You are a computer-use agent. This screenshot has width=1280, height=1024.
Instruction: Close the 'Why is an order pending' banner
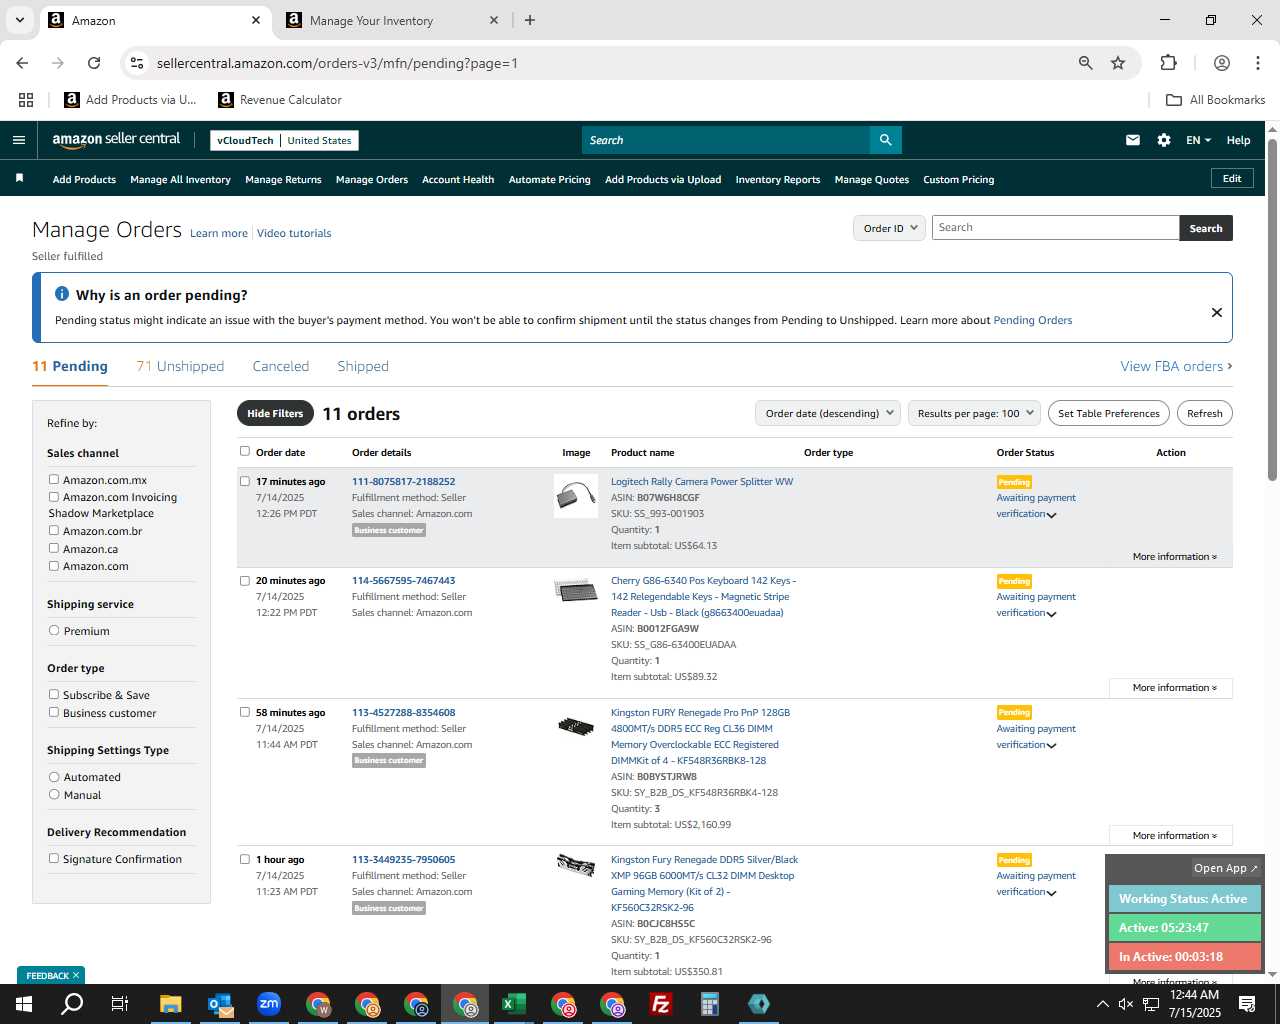(1217, 312)
